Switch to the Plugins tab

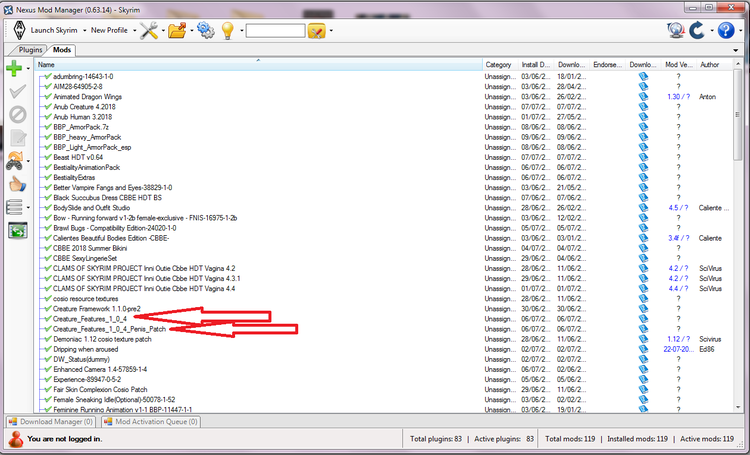(31, 50)
